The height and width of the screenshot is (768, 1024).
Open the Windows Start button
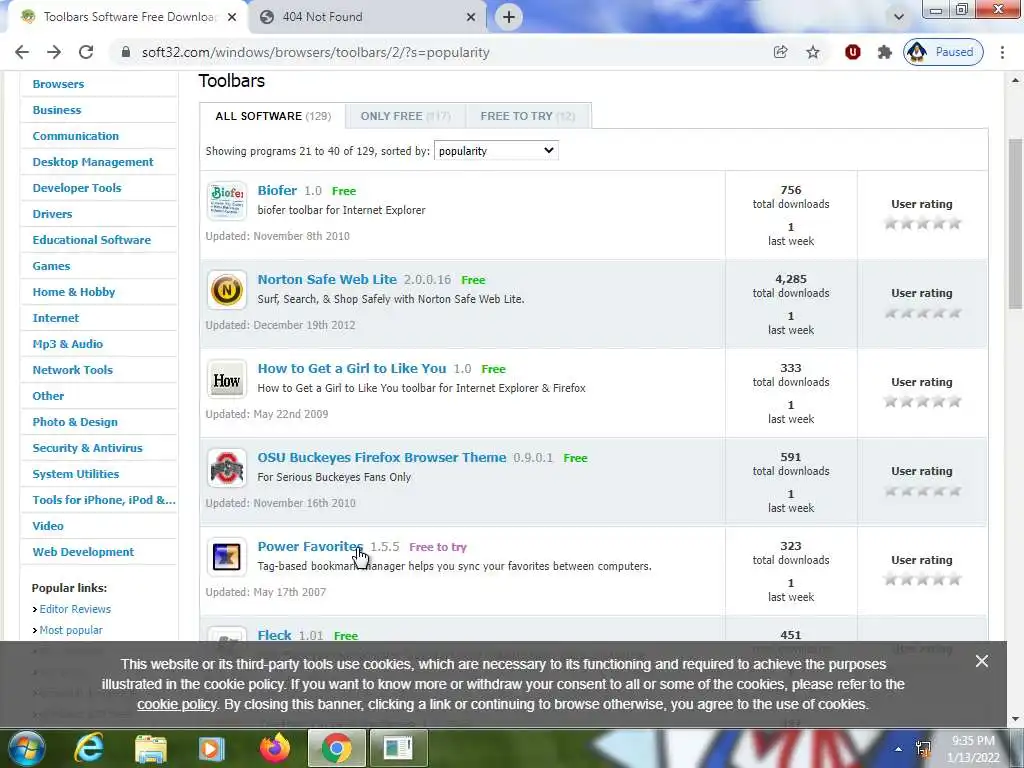click(x=27, y=748)
